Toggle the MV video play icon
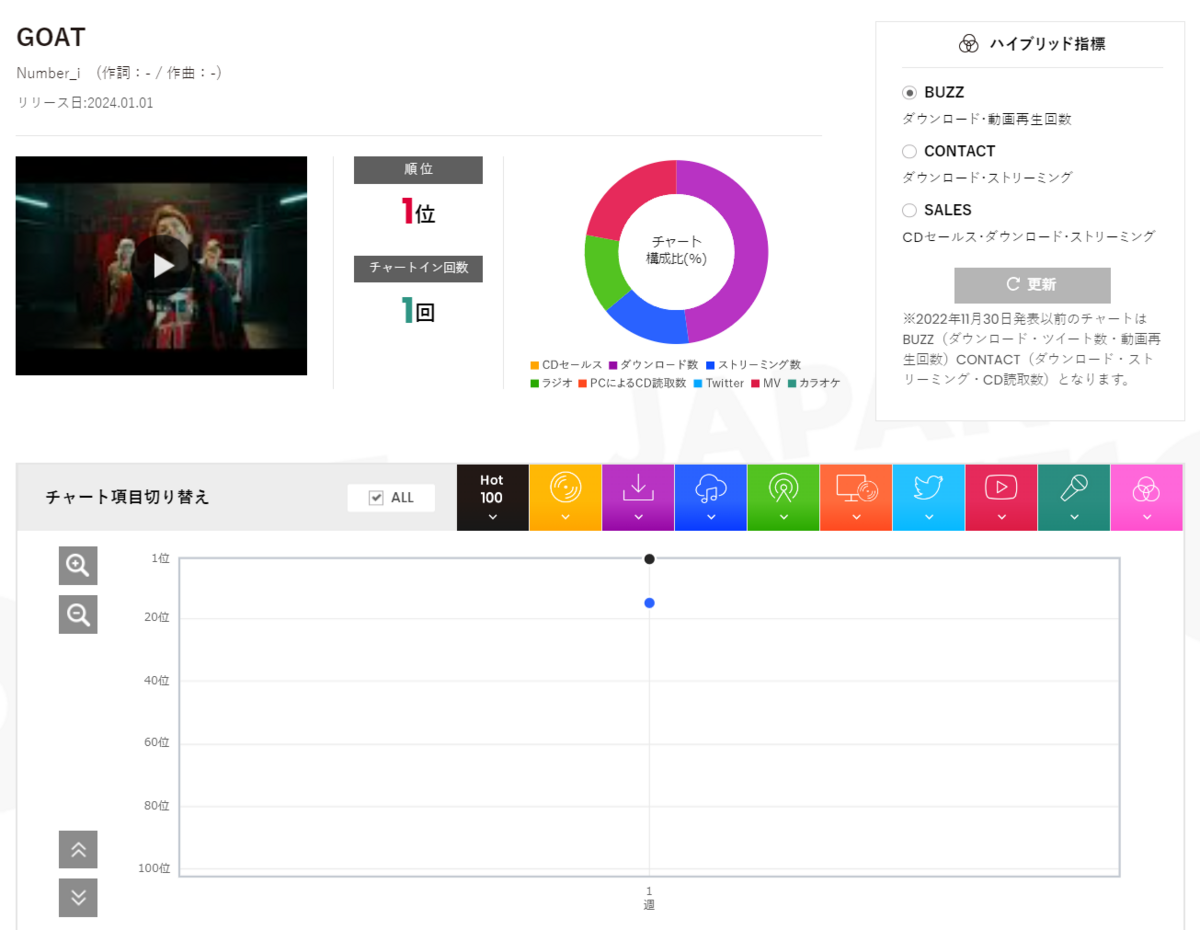This screenshot has height=930, width=1200. tap(1001, 497)
